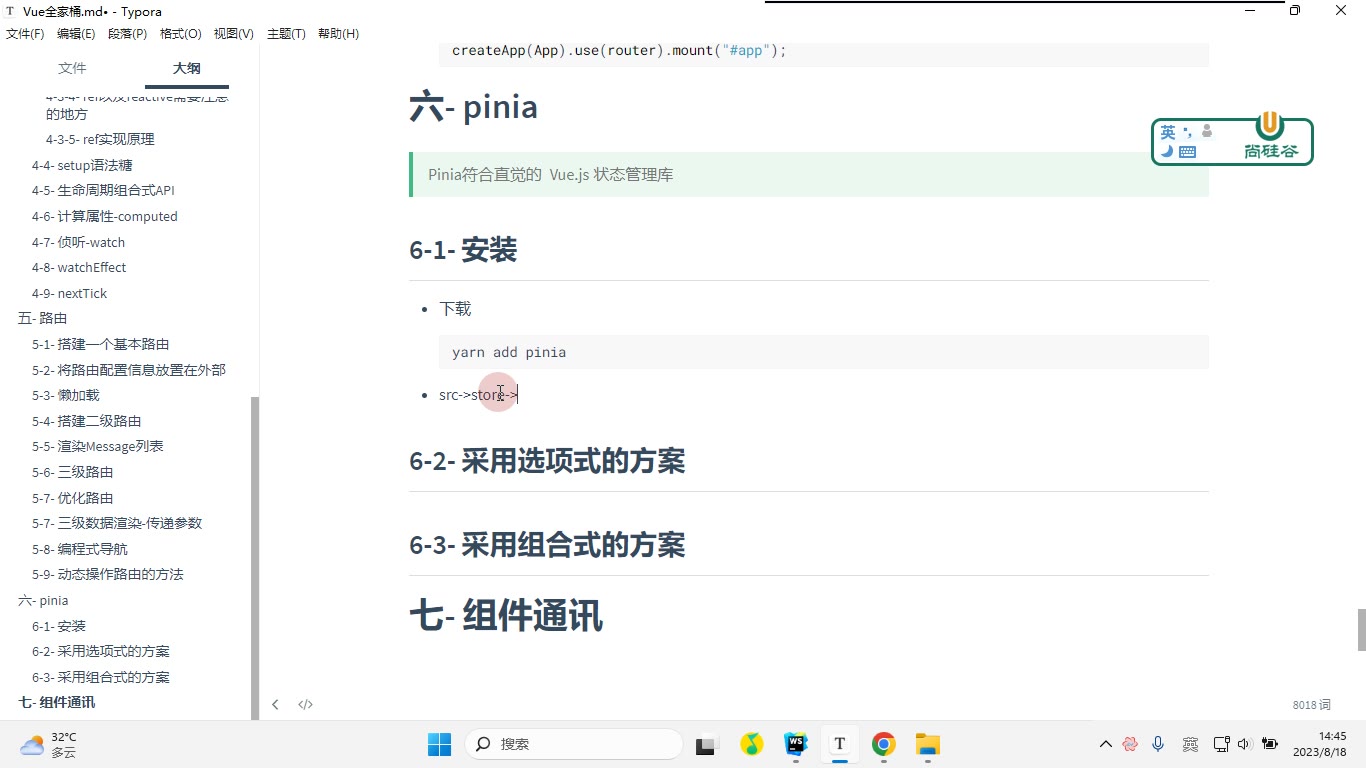Select outline heading 六- pinia
The image size is (1366, 768).
click(x=43, y=601)
